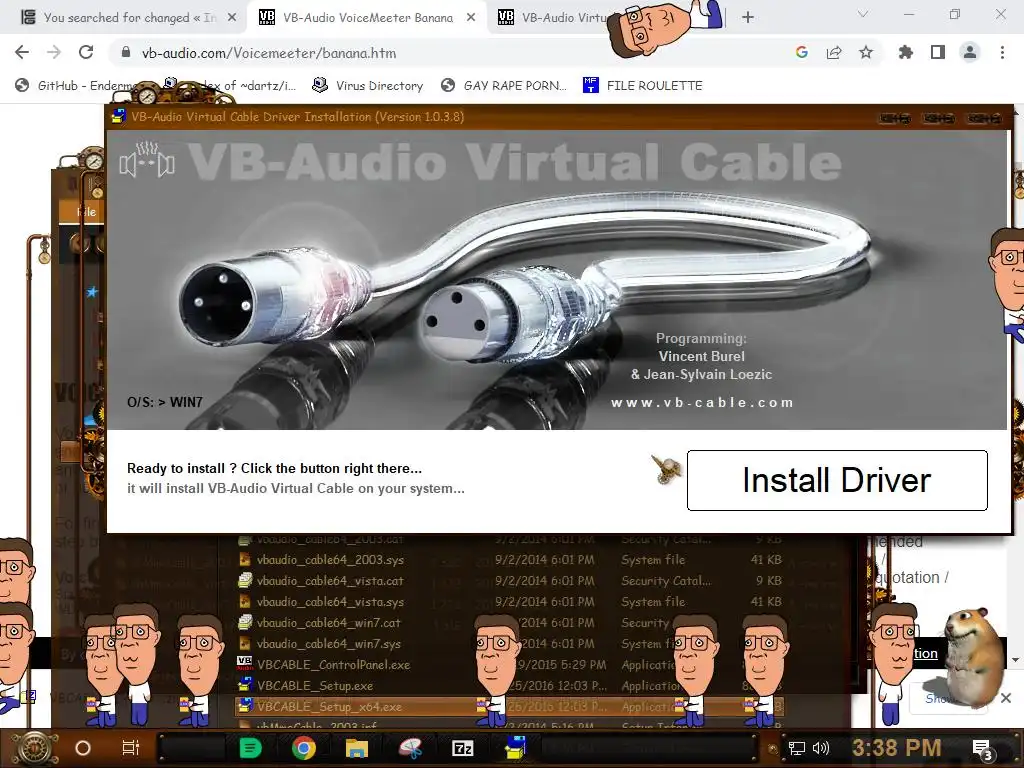Open the Chrome profile avatar
Image resolution: width=1024 pixels, height=768 pixels.
tap(970, 52)
